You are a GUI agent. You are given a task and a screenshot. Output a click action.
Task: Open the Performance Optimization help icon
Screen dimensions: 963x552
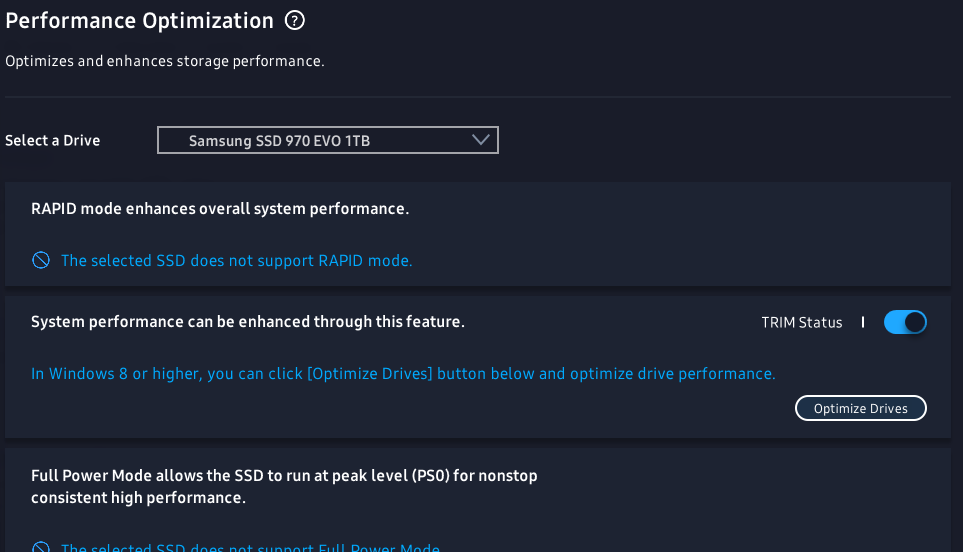tap(295, 20)
